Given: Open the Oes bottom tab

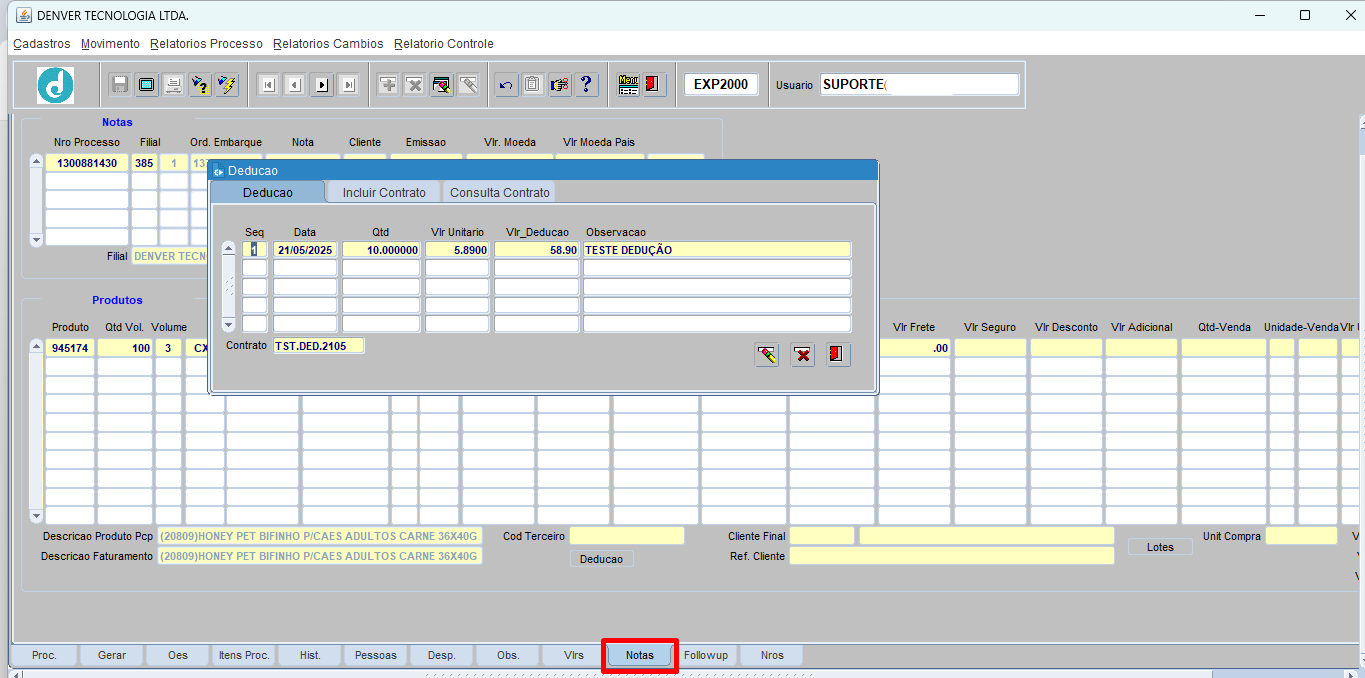Looking at the screenshot, I should point(178,655).
